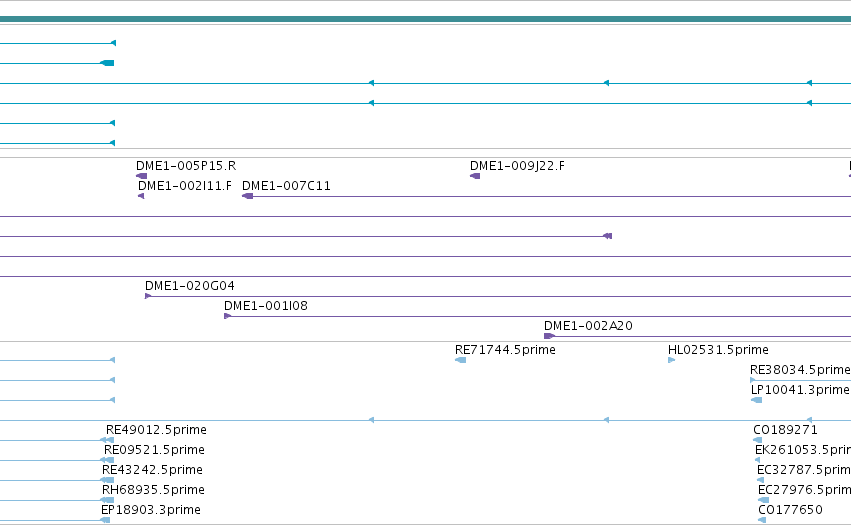Click the HL02531.5prime blue arrow glyph
The width and height of the screenshot is (851, 525).
[x=671, y=360]
